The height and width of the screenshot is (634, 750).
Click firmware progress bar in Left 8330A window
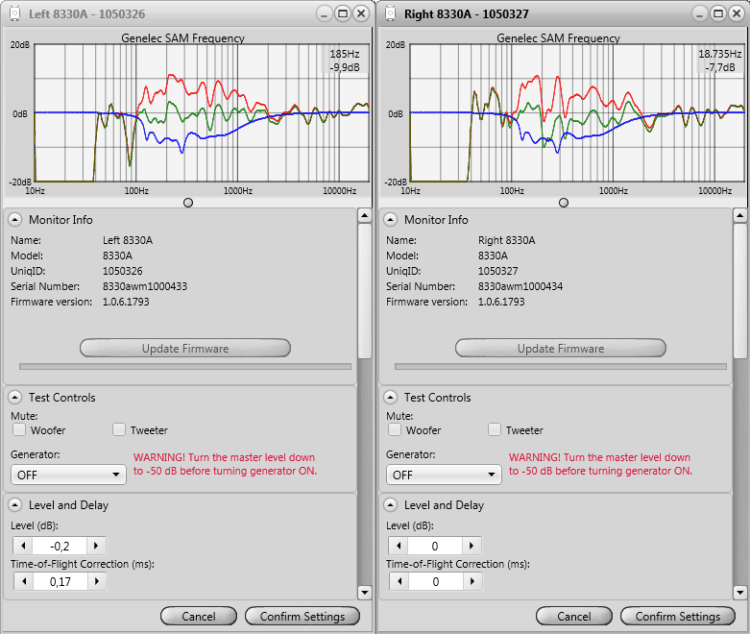(x=185, y=367)
